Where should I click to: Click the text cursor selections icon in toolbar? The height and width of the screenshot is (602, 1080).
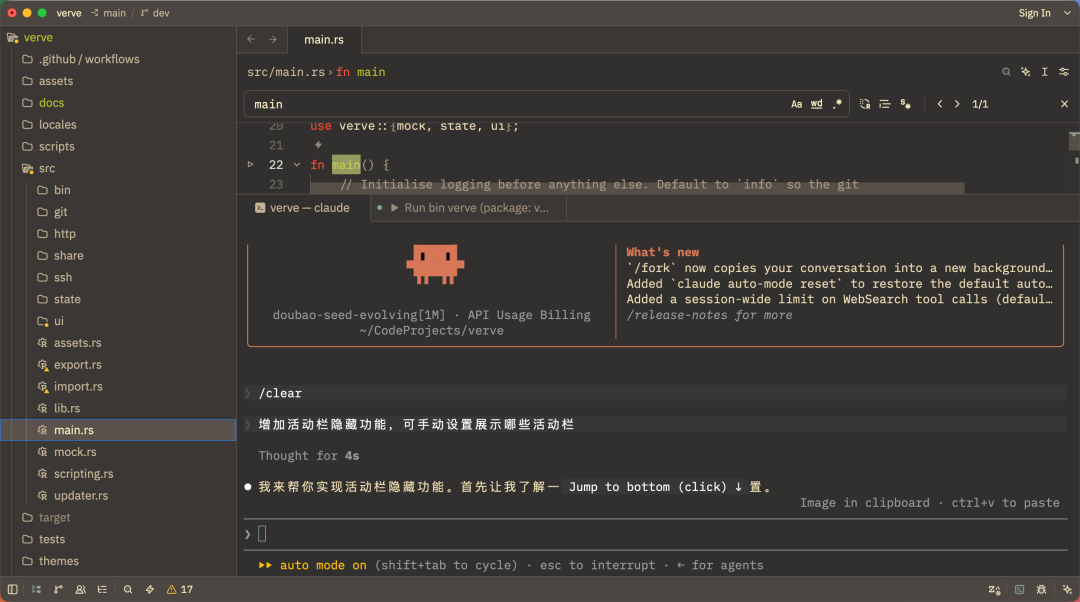(1045, 72)
